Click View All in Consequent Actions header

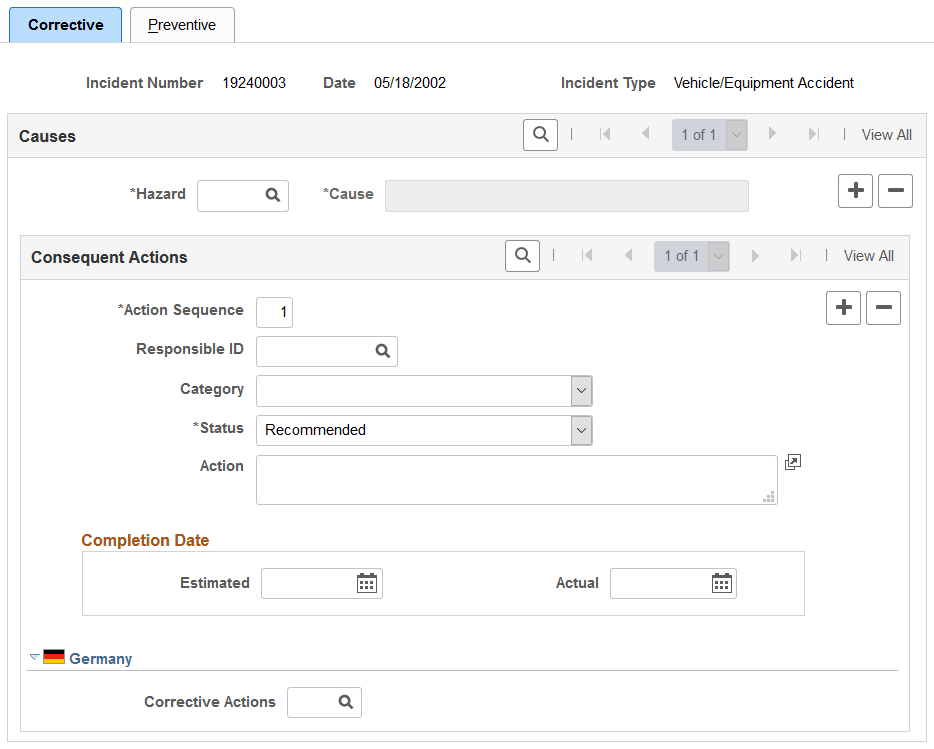coord(868,256)
